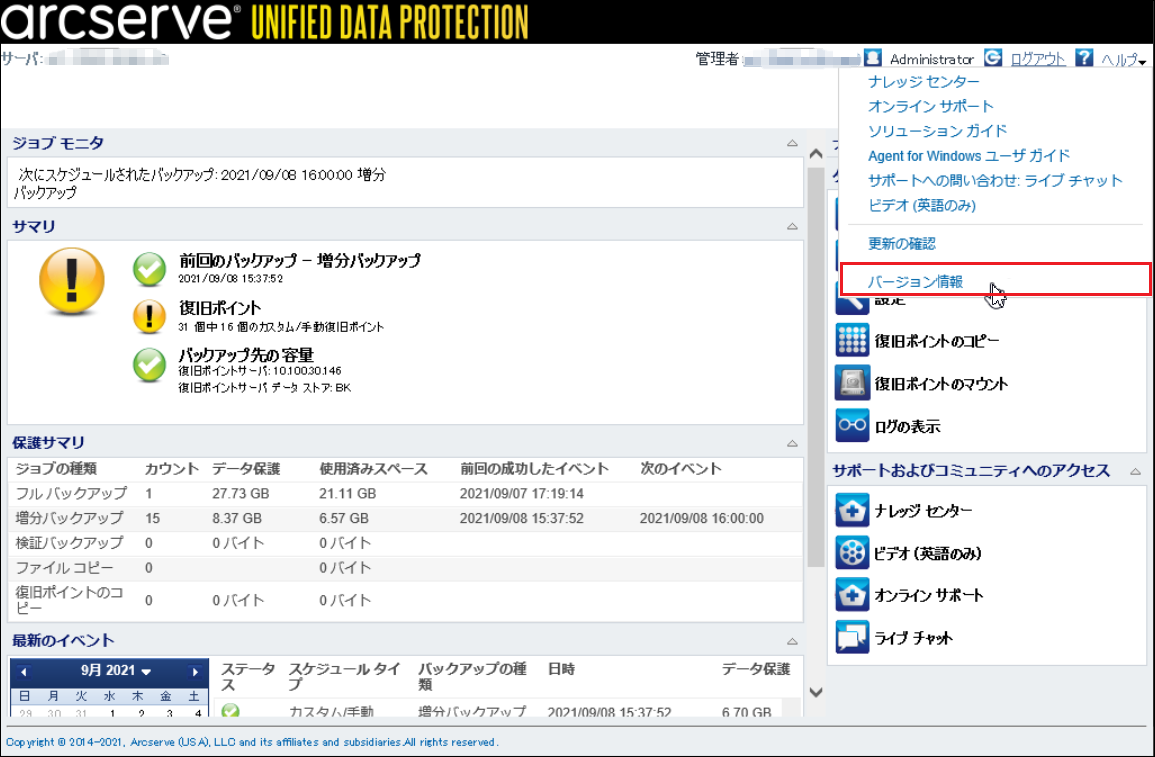Image resolution: width=1155 pixels, height=757 pixels.
Task: Go to the previous month in the calendar
Action: [24, 672]
